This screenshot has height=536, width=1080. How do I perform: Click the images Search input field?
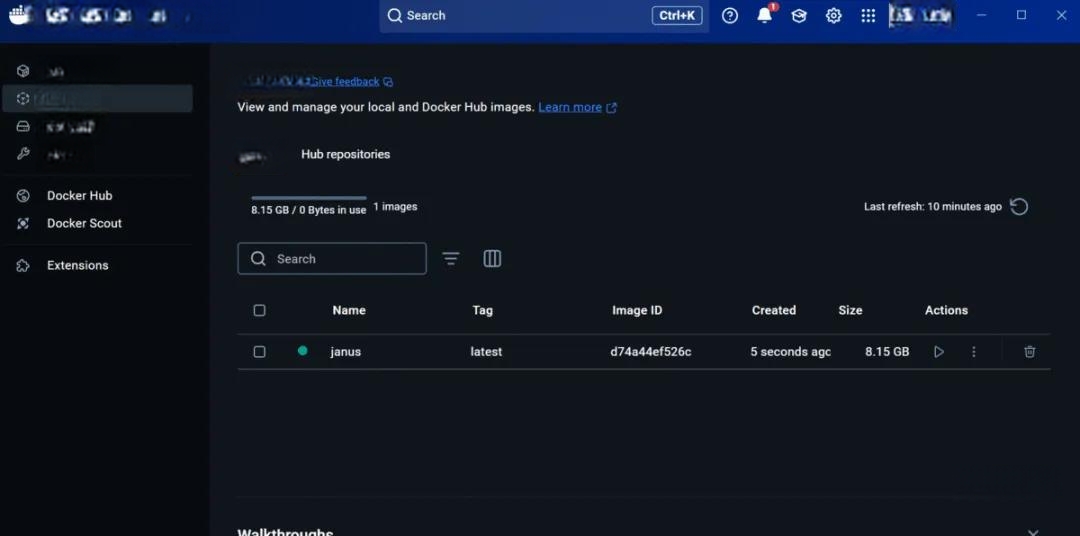point(331,258)
